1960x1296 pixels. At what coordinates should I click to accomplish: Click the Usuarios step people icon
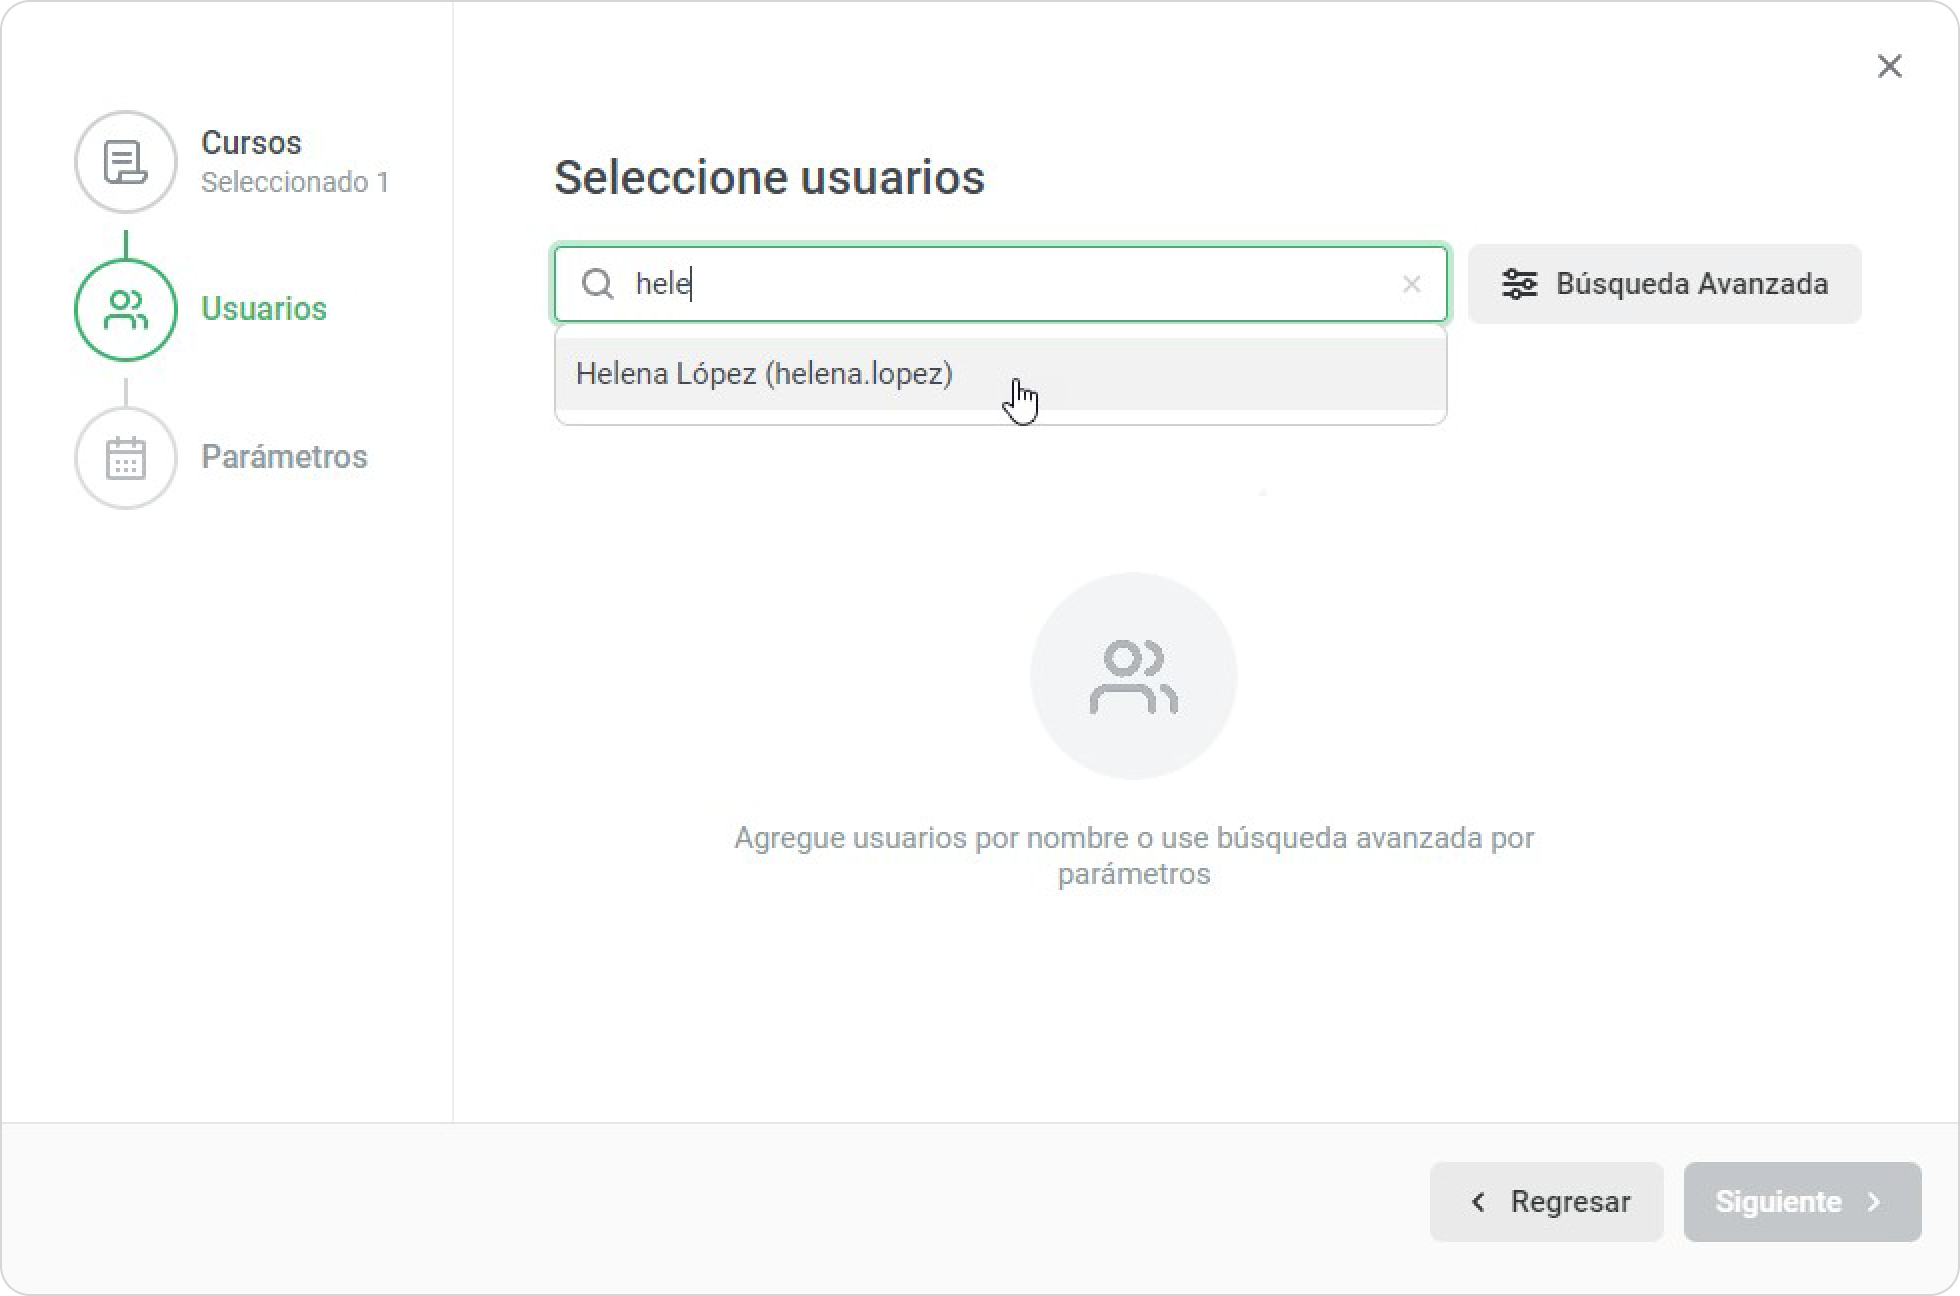coord(125,310)
